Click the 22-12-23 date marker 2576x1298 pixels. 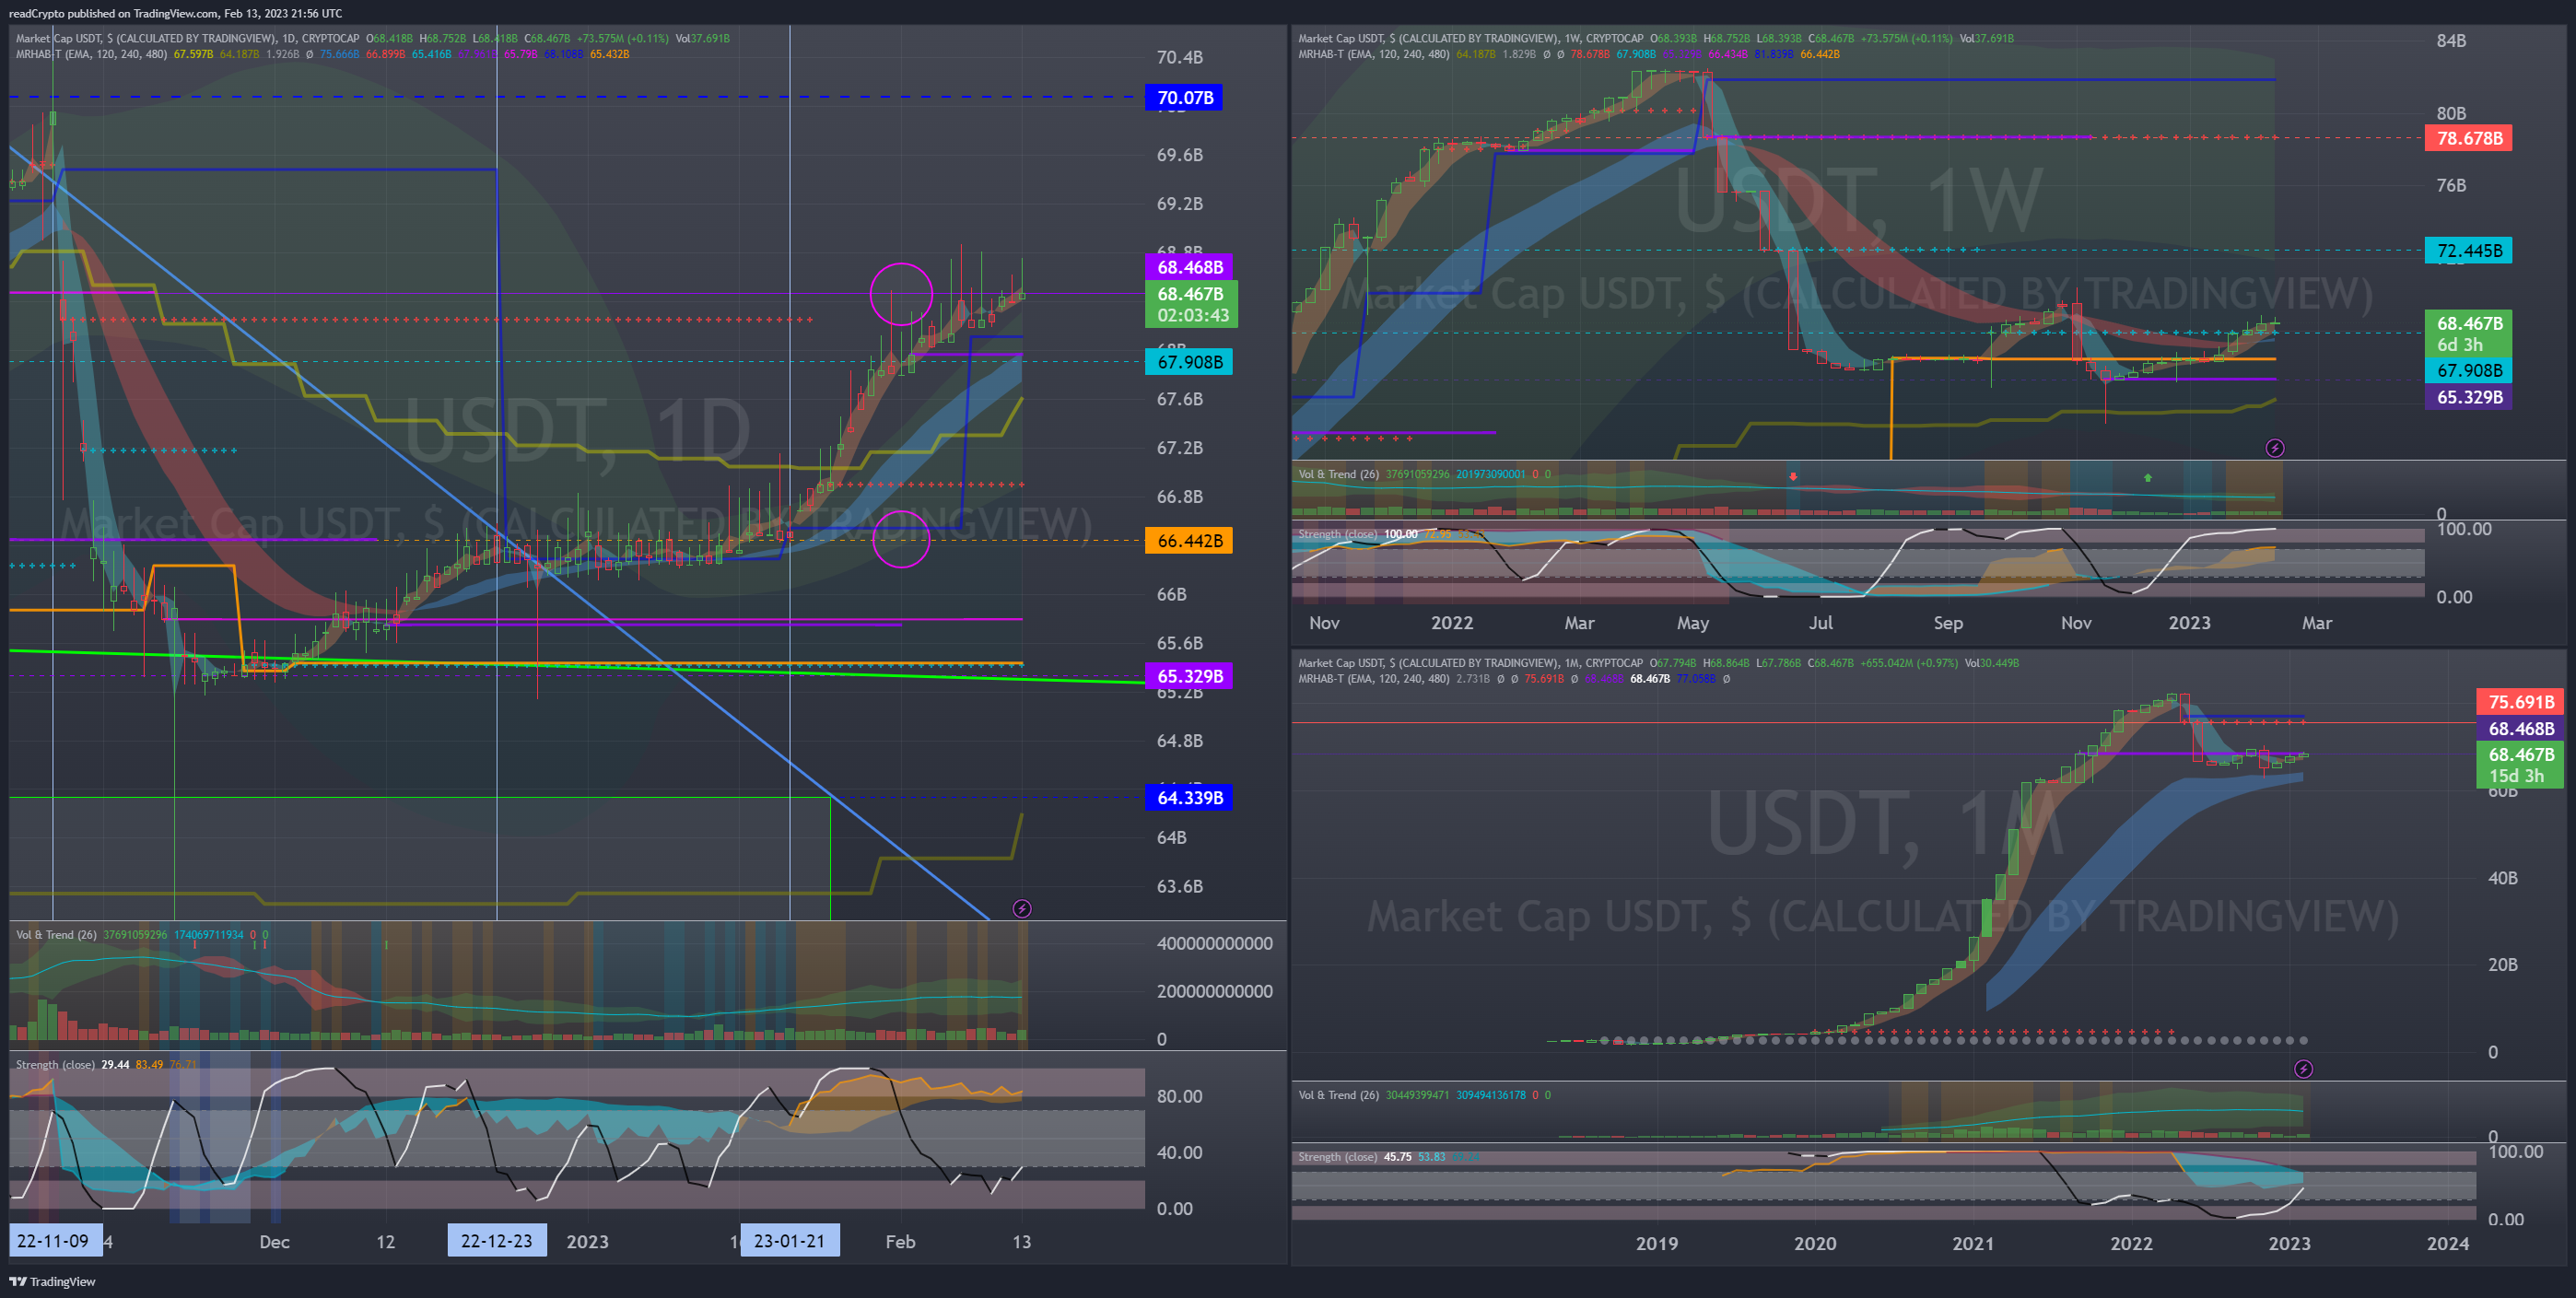click(496, 1241)
